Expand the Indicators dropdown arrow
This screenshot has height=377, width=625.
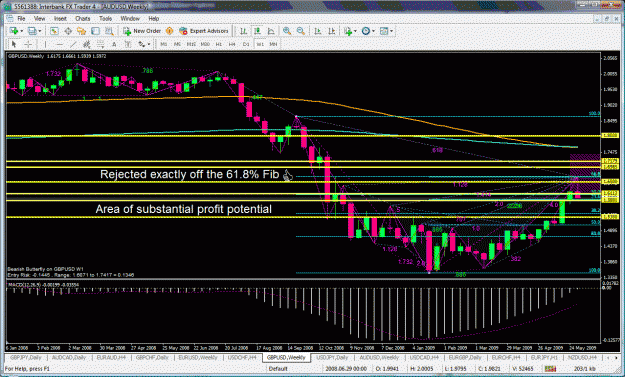355,31
